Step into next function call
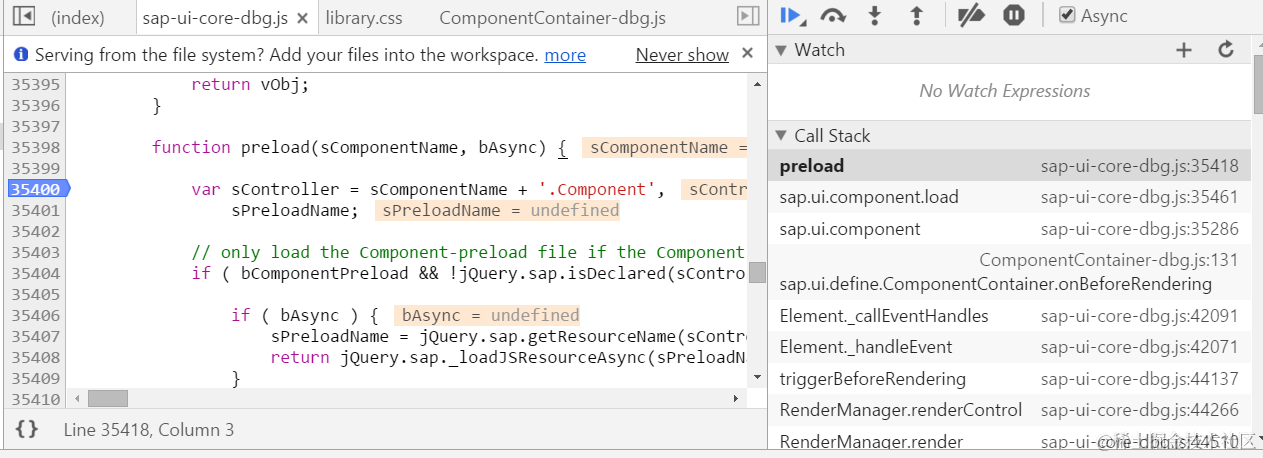The height and width of the screenshot is (458, 1263). pyautogui.click(x=875, y=15)
